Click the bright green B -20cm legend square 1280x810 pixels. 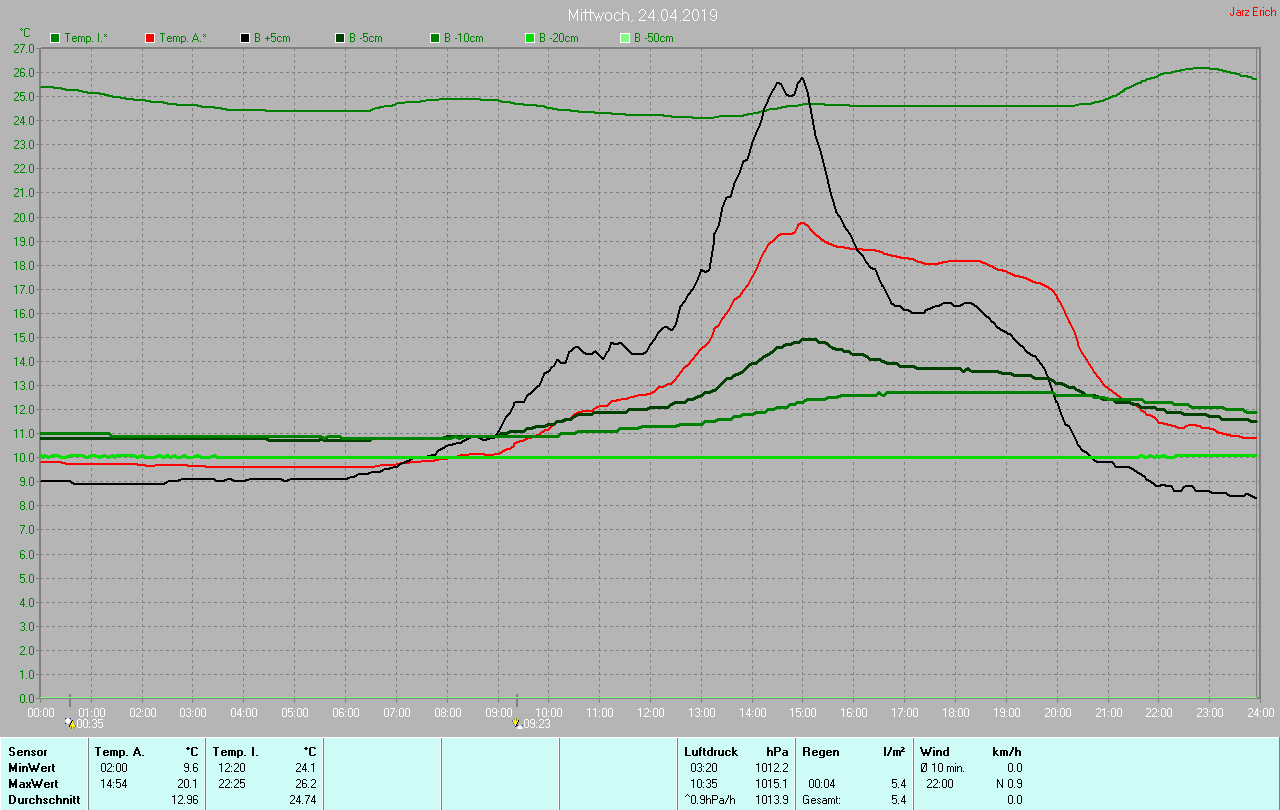(530, 38)
